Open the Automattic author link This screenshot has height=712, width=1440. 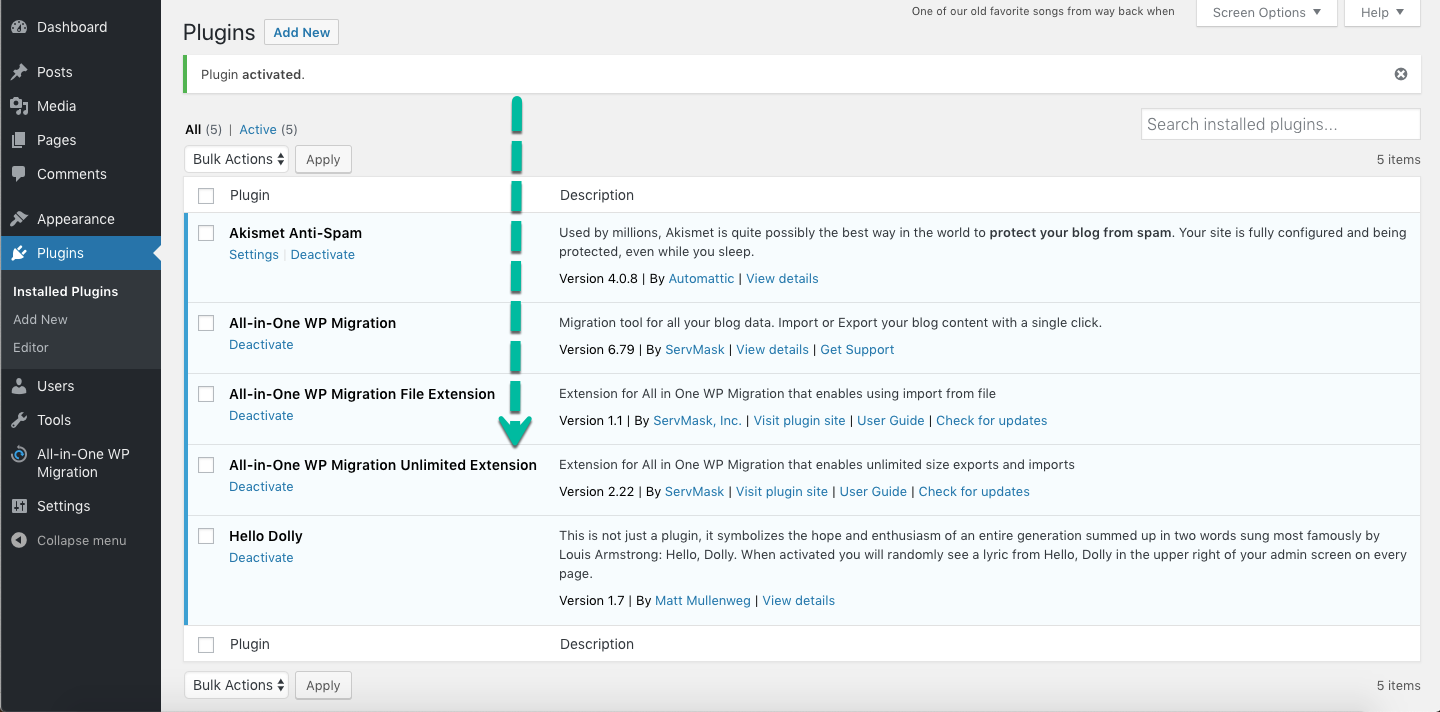click(701, 278)
